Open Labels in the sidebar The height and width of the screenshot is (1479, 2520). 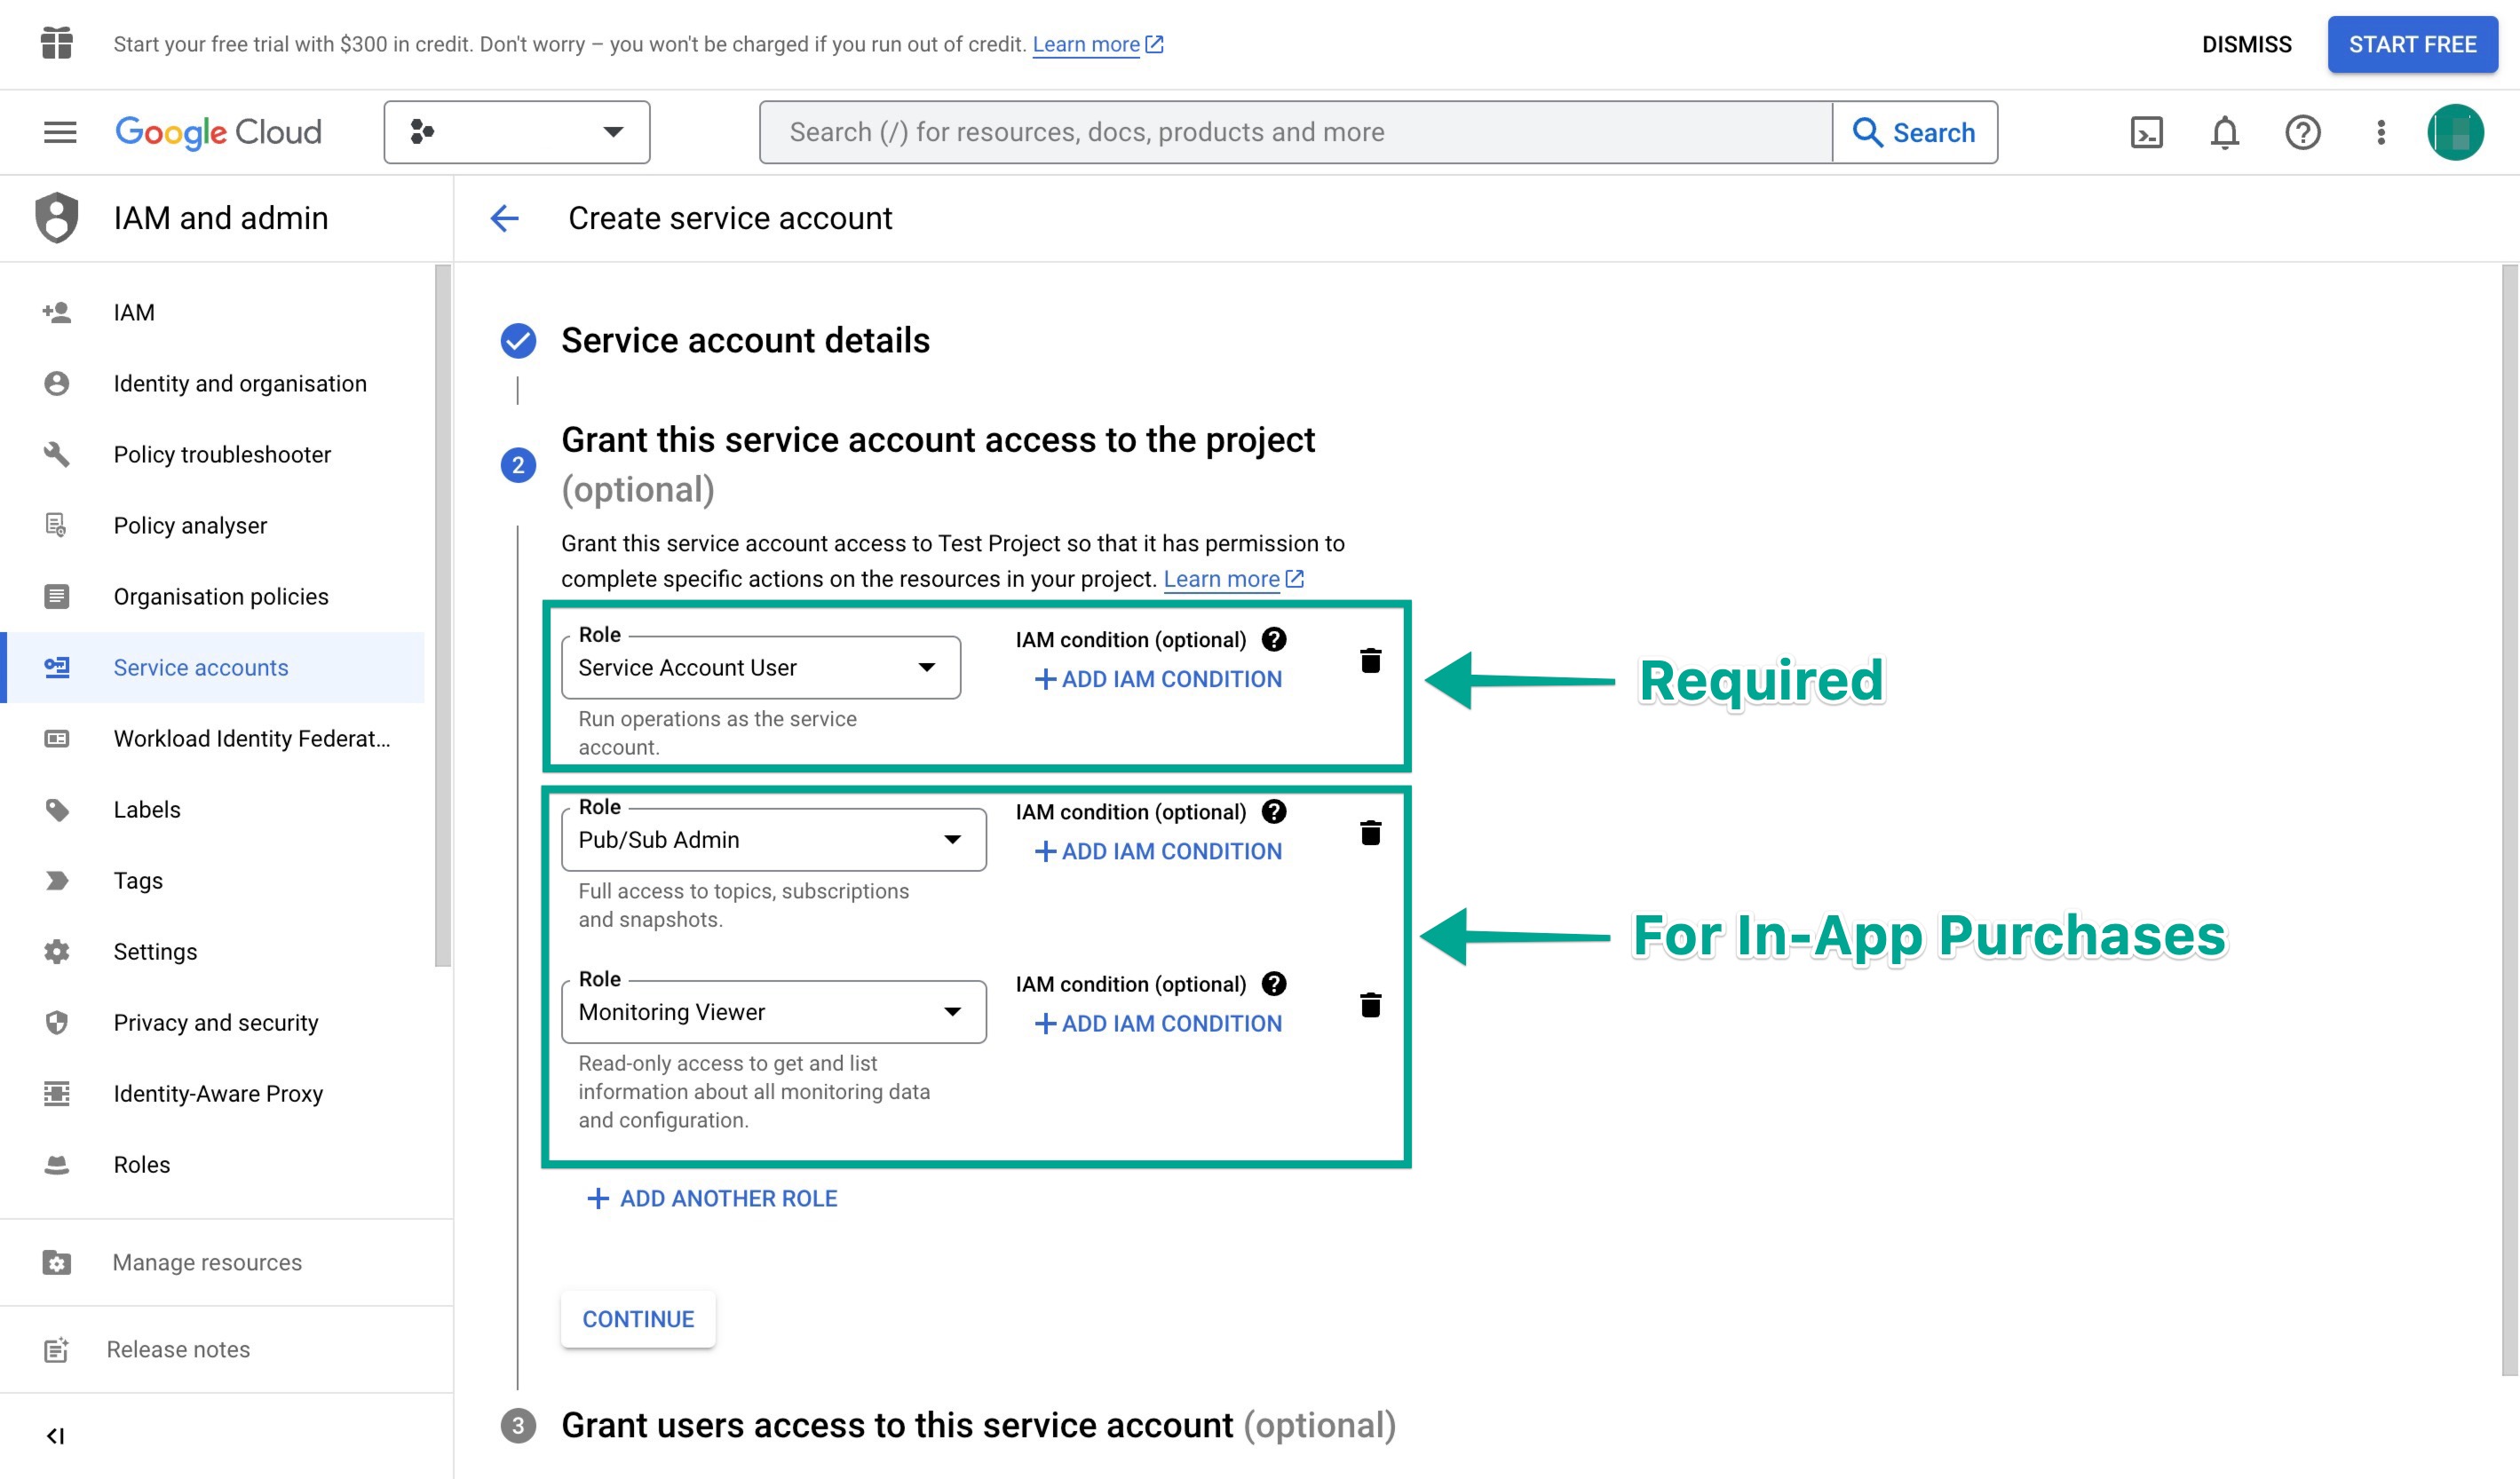(212, 809)
